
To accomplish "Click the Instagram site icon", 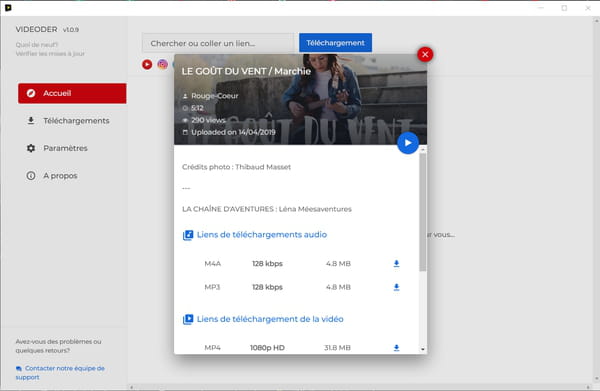I will (163, 64).
